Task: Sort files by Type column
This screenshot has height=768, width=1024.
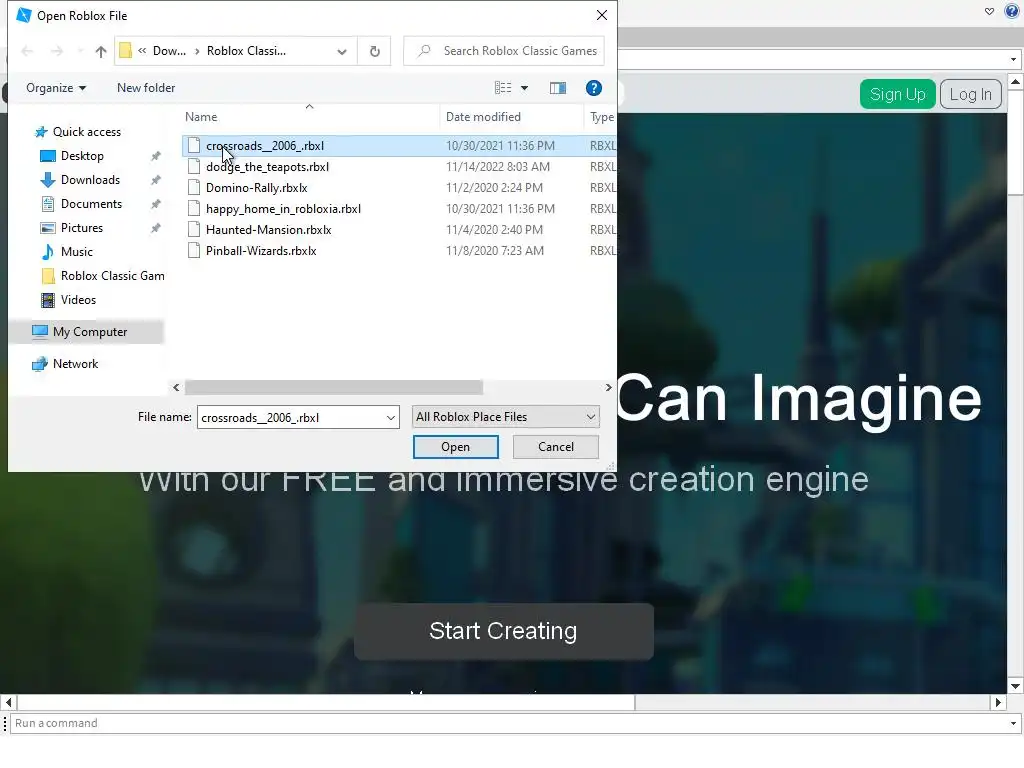Action: (x=601, y=117)
